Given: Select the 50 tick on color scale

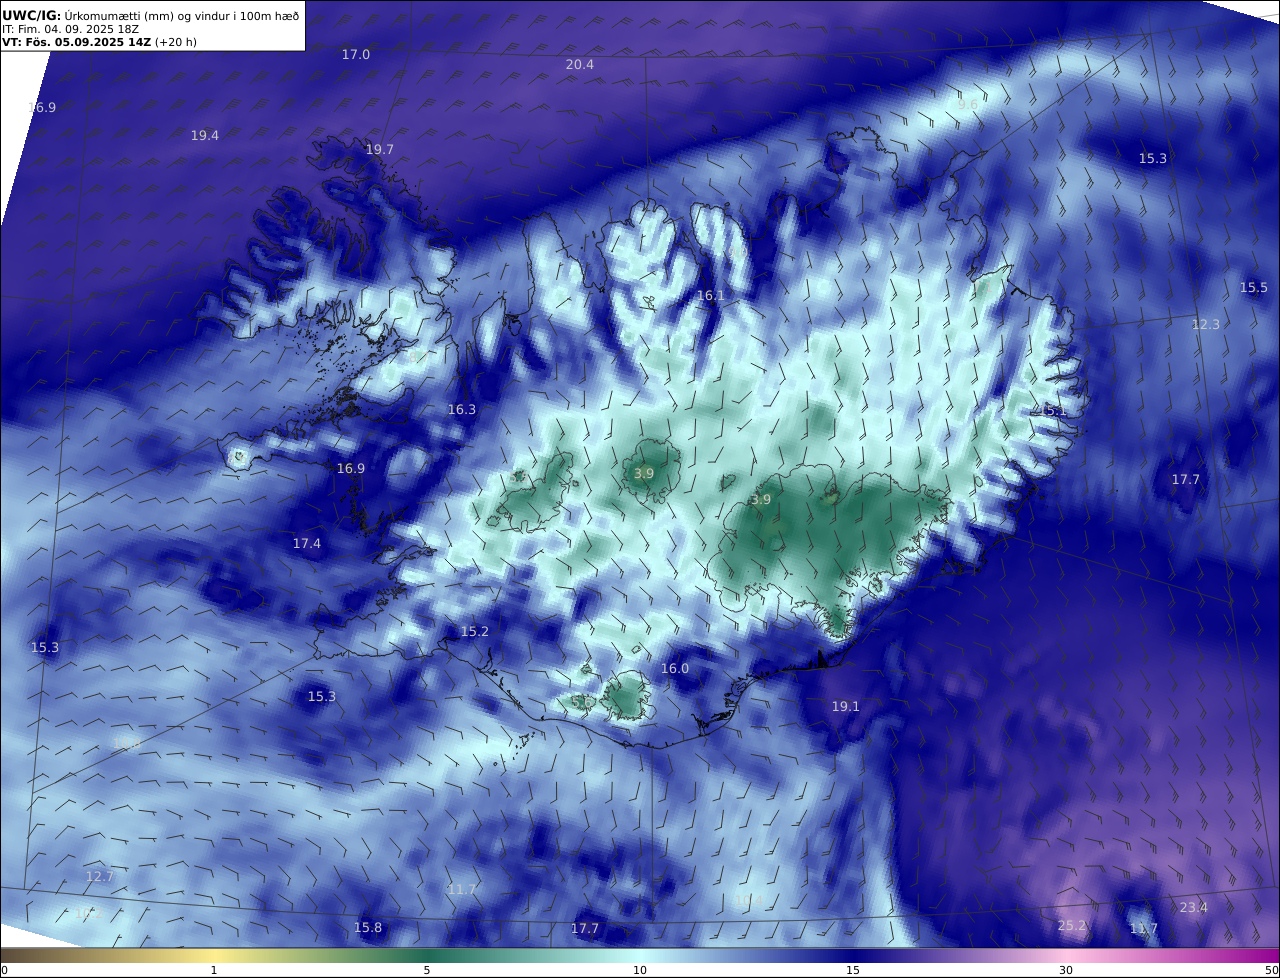Looking at the screenshot, I should (1271, 970).
